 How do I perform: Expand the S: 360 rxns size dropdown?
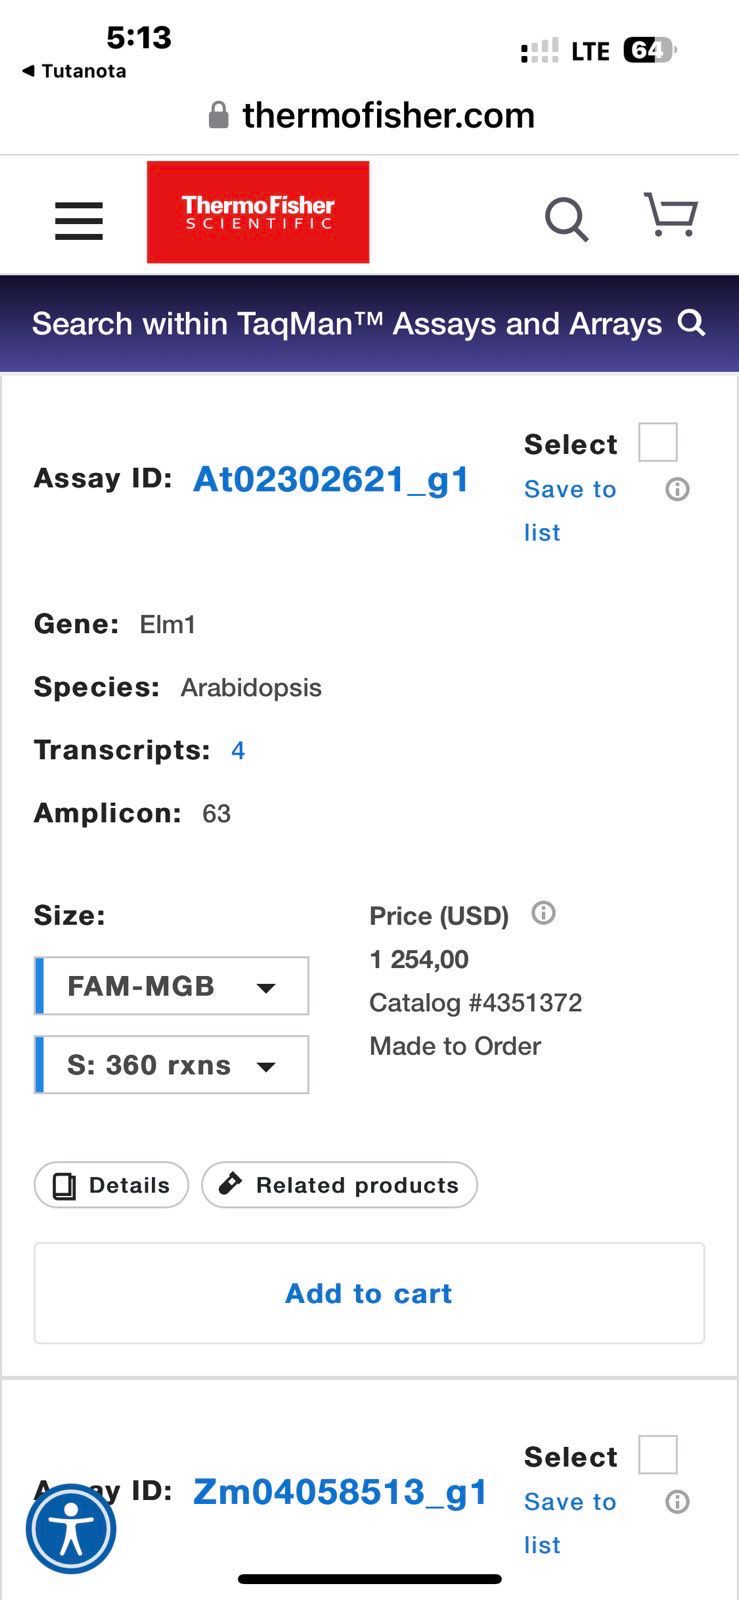coord(171,1064)
